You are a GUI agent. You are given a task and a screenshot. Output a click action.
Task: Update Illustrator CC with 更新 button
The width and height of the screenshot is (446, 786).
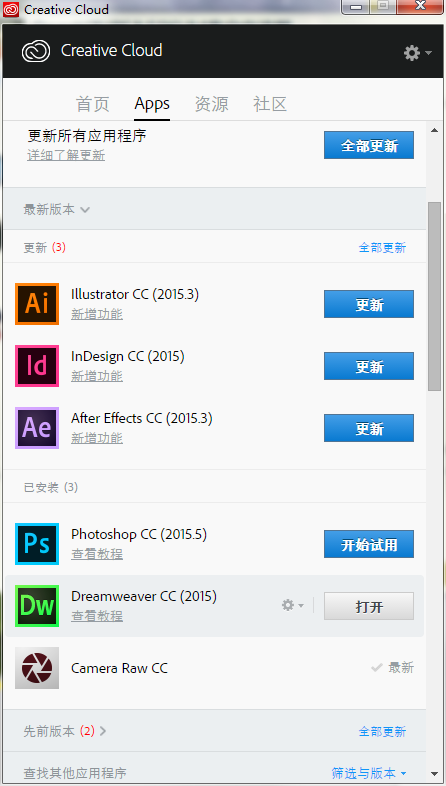click(x=369, y=304)
